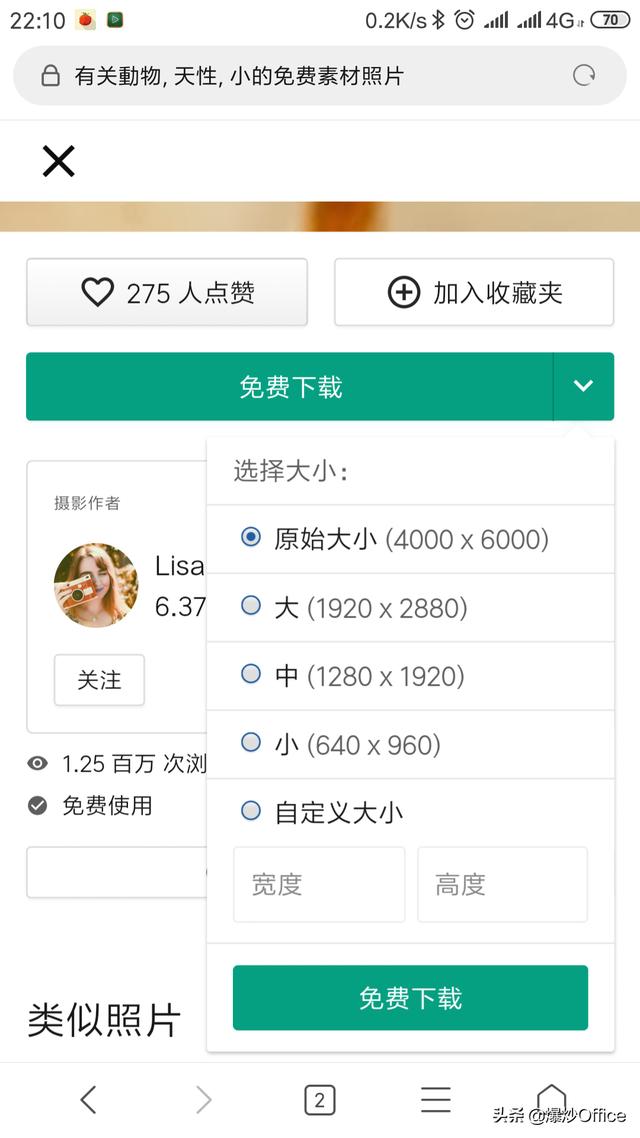Viewport: 640px width, 1138px height.
Task: Go back with browser back arrow
Action: 88,1100
